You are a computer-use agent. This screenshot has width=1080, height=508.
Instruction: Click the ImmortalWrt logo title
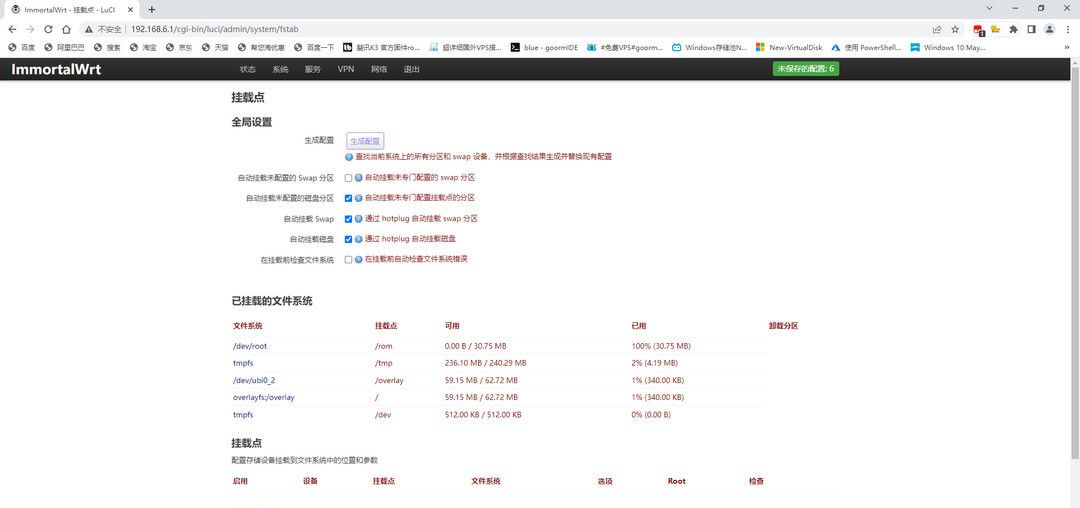click(x=56, y=69)
